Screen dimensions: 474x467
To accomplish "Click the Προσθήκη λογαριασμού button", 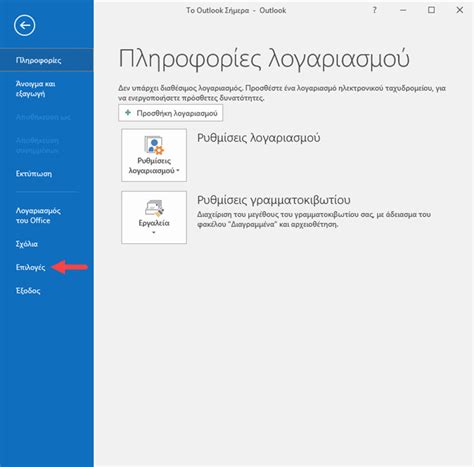I will [x=171, y=113].
